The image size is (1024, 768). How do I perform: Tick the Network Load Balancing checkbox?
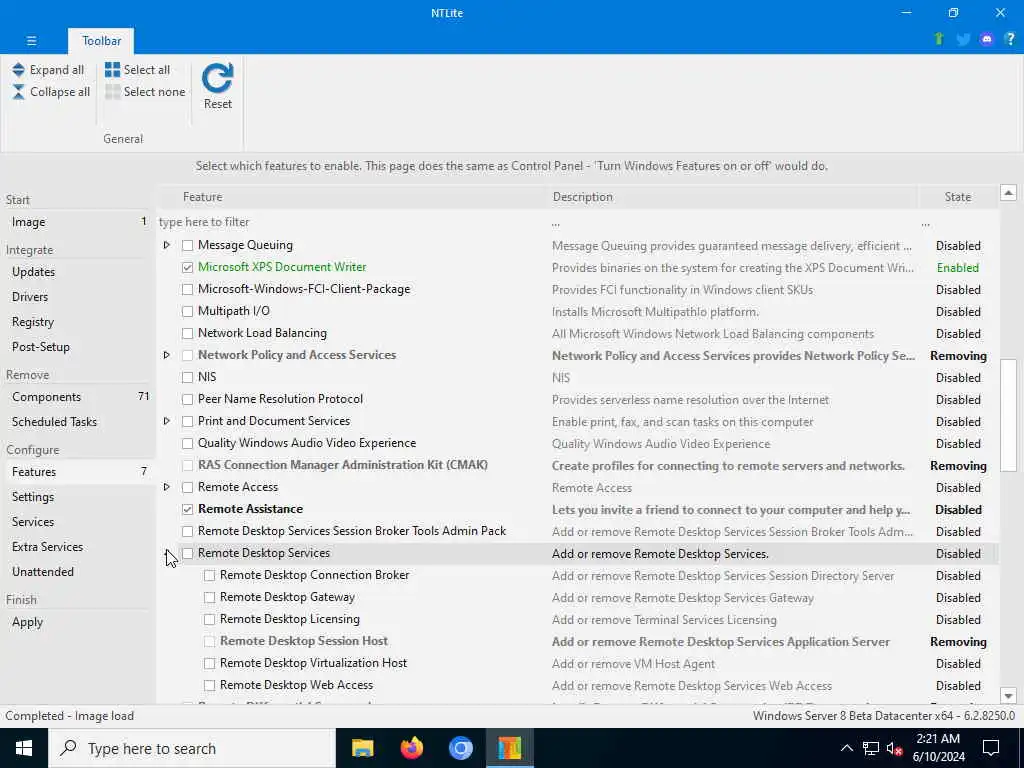click(x=187, y=334)
